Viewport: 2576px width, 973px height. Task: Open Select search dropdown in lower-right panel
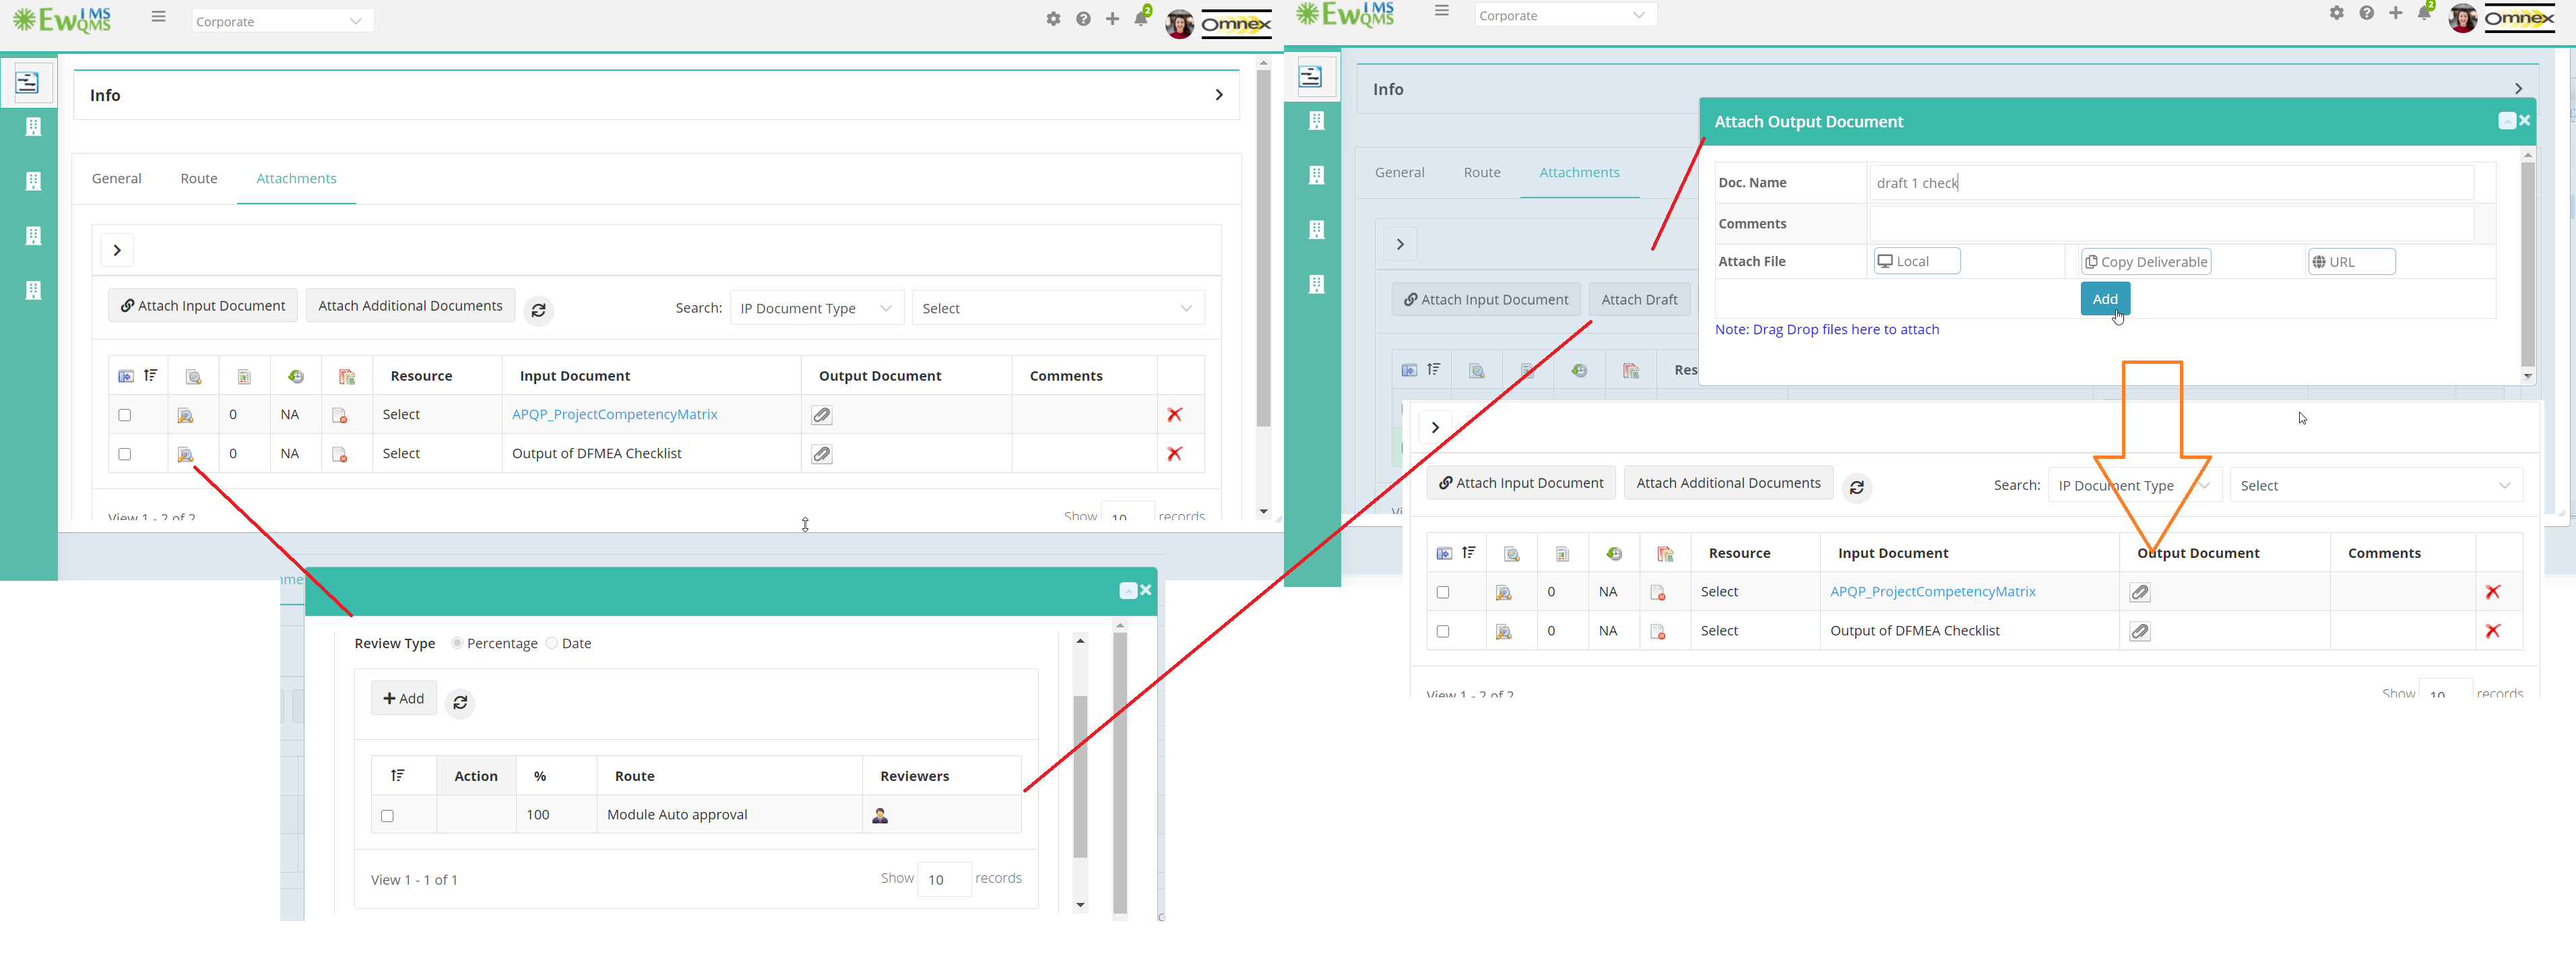(2376, 485)
